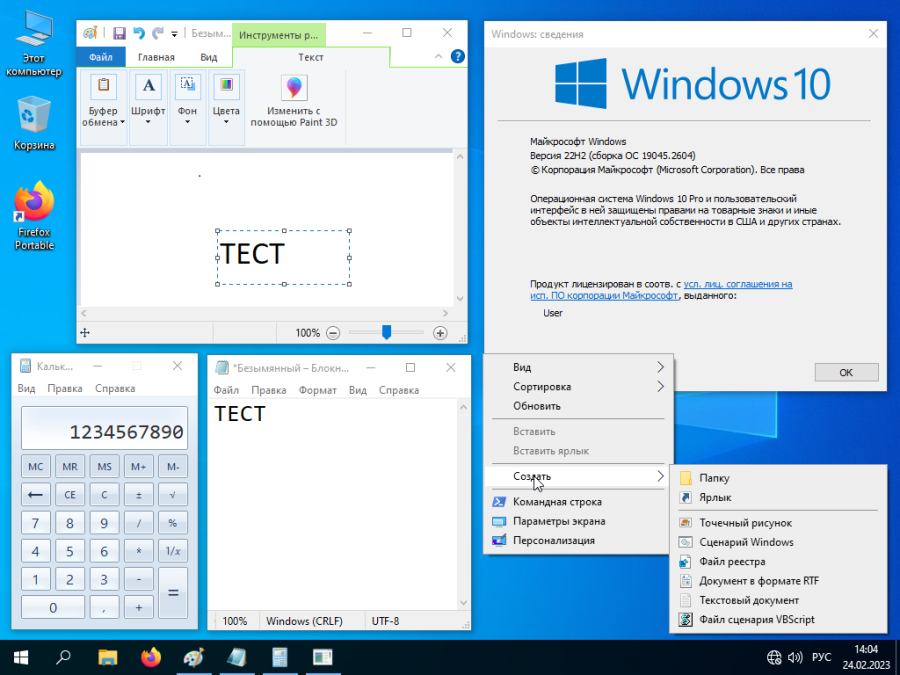Open Параметры экрана from the context menu
900x675 pixels.
[x=577, y=521]
